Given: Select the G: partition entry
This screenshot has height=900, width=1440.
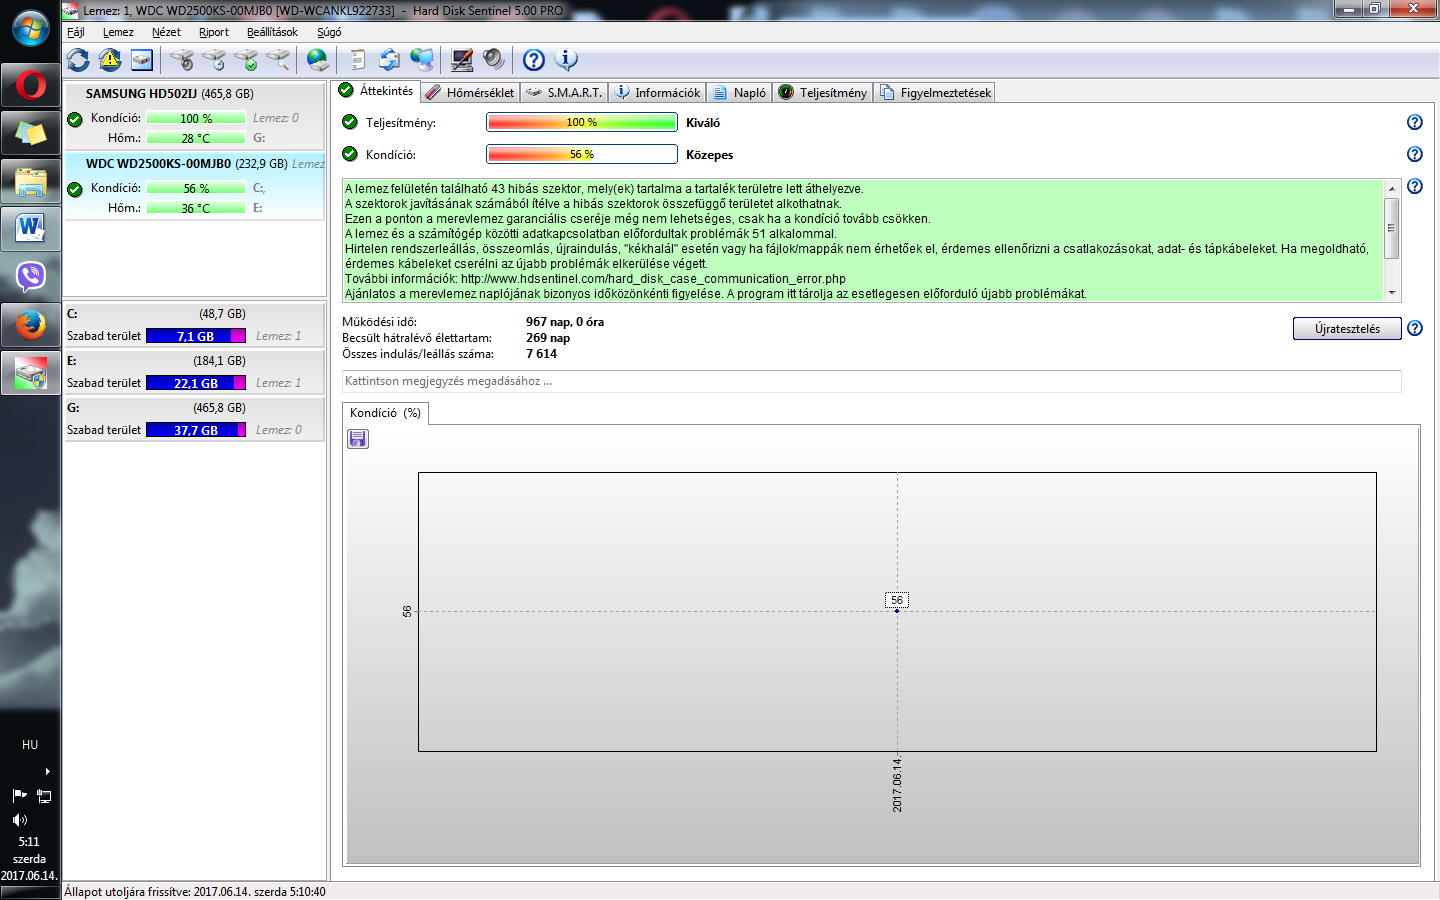Looking at the screenshot, I should pyautogui.click(x=194, y=418).
